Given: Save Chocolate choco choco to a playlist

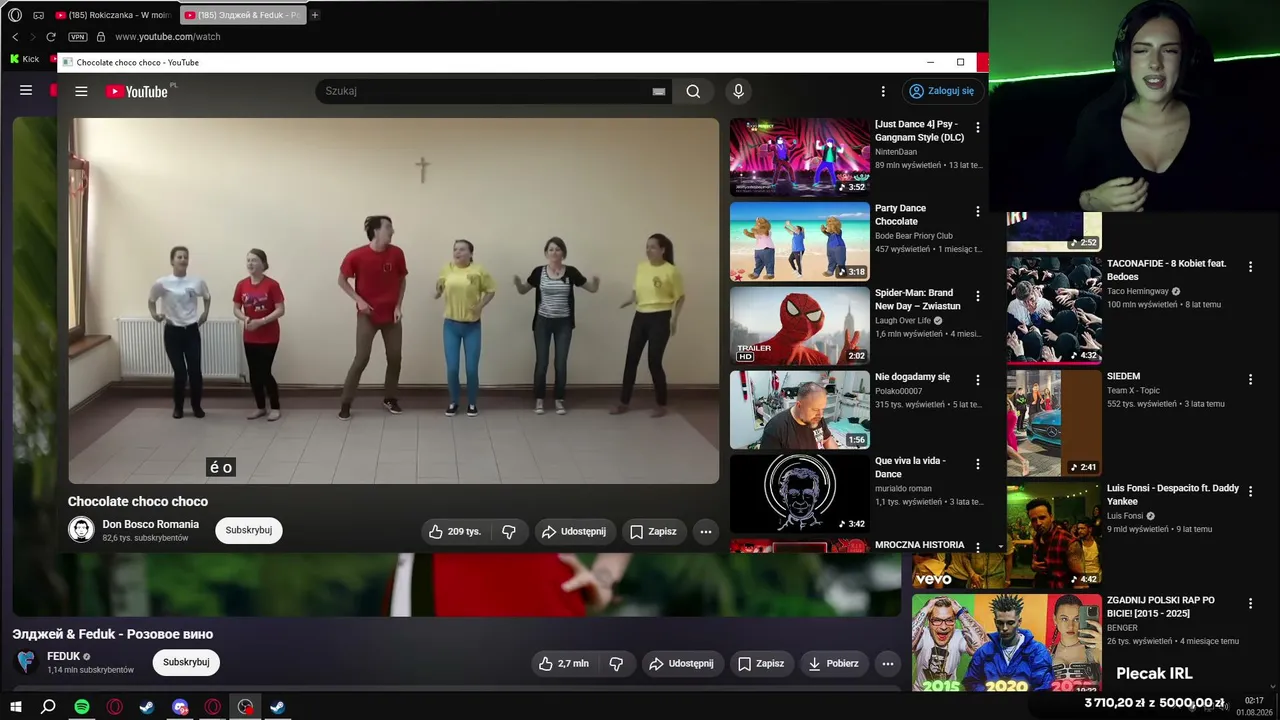Looking at the screenshot, I should pos(653,532).
